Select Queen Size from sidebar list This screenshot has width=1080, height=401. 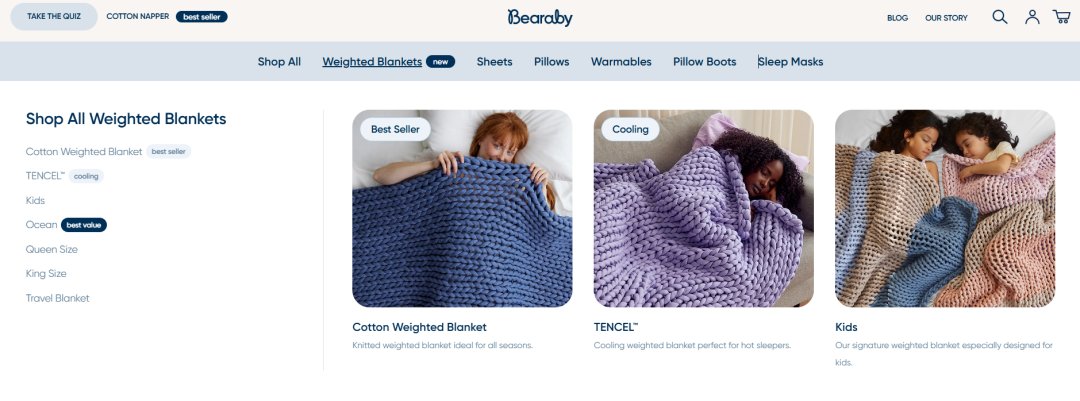(52, 249)
